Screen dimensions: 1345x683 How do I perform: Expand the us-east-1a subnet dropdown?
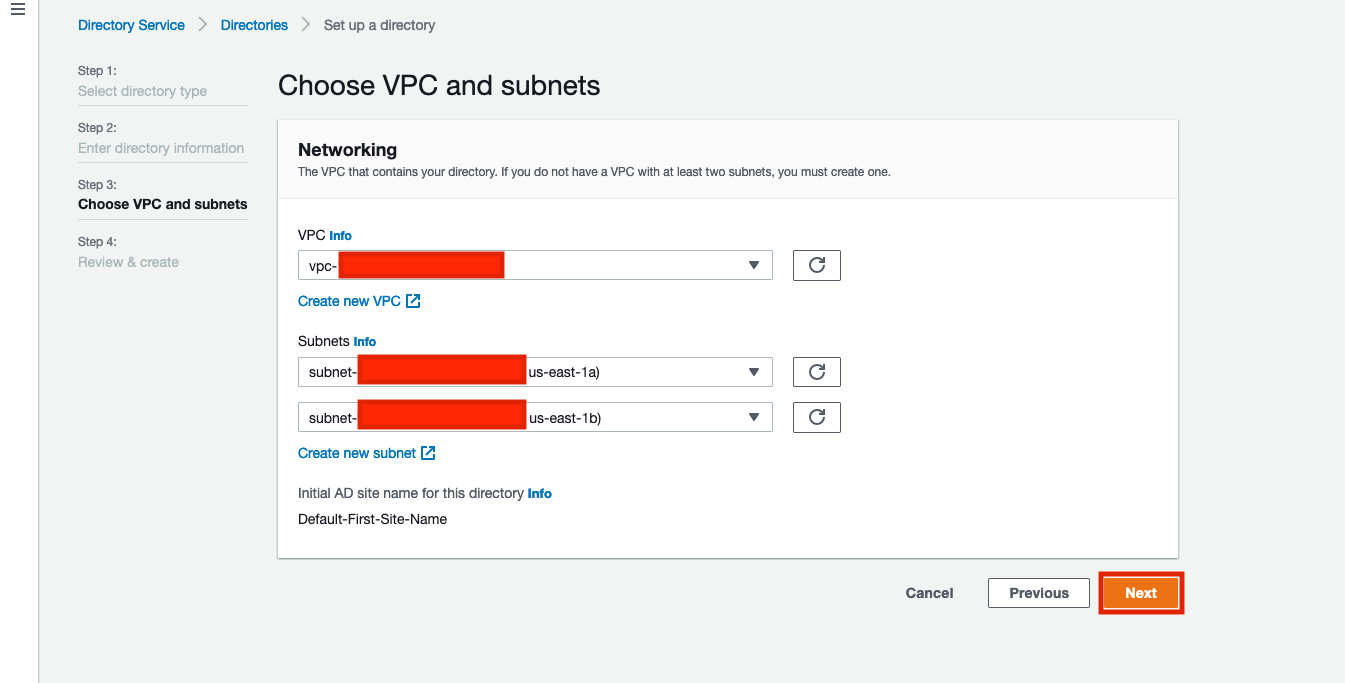pos(535,372)
